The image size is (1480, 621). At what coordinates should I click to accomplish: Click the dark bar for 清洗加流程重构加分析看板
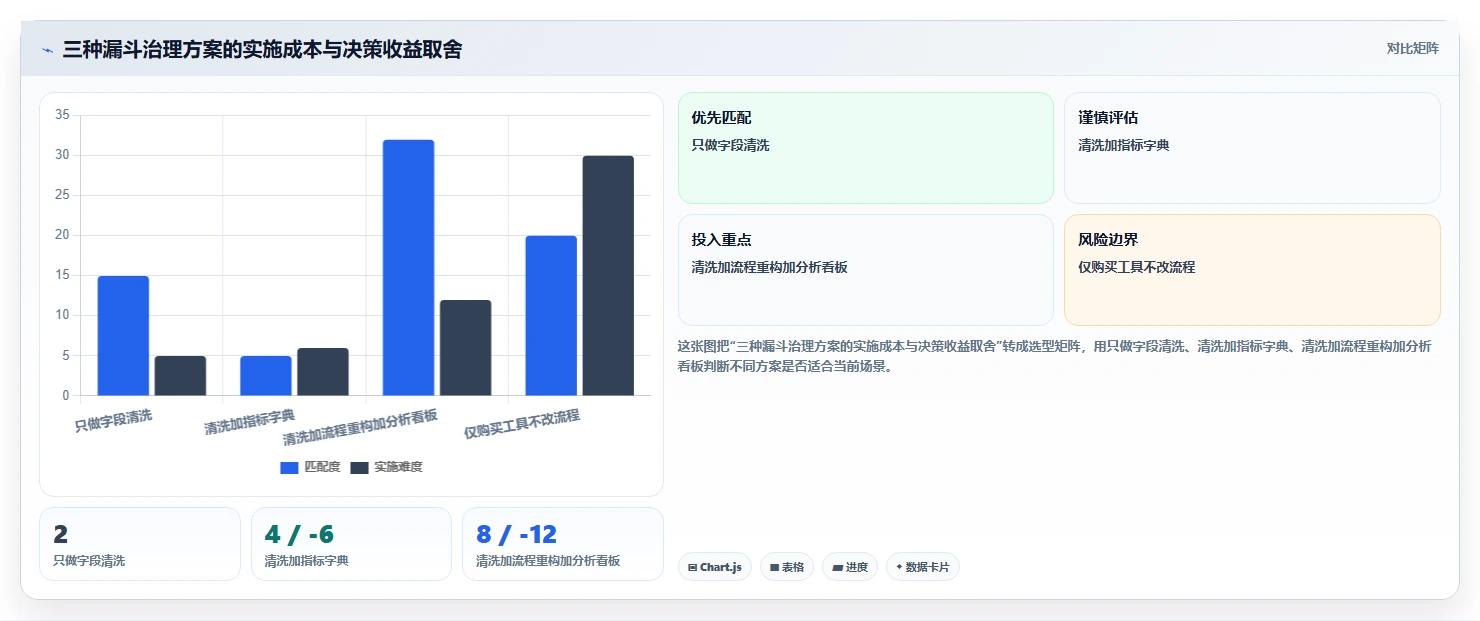[x=465, y=347]
